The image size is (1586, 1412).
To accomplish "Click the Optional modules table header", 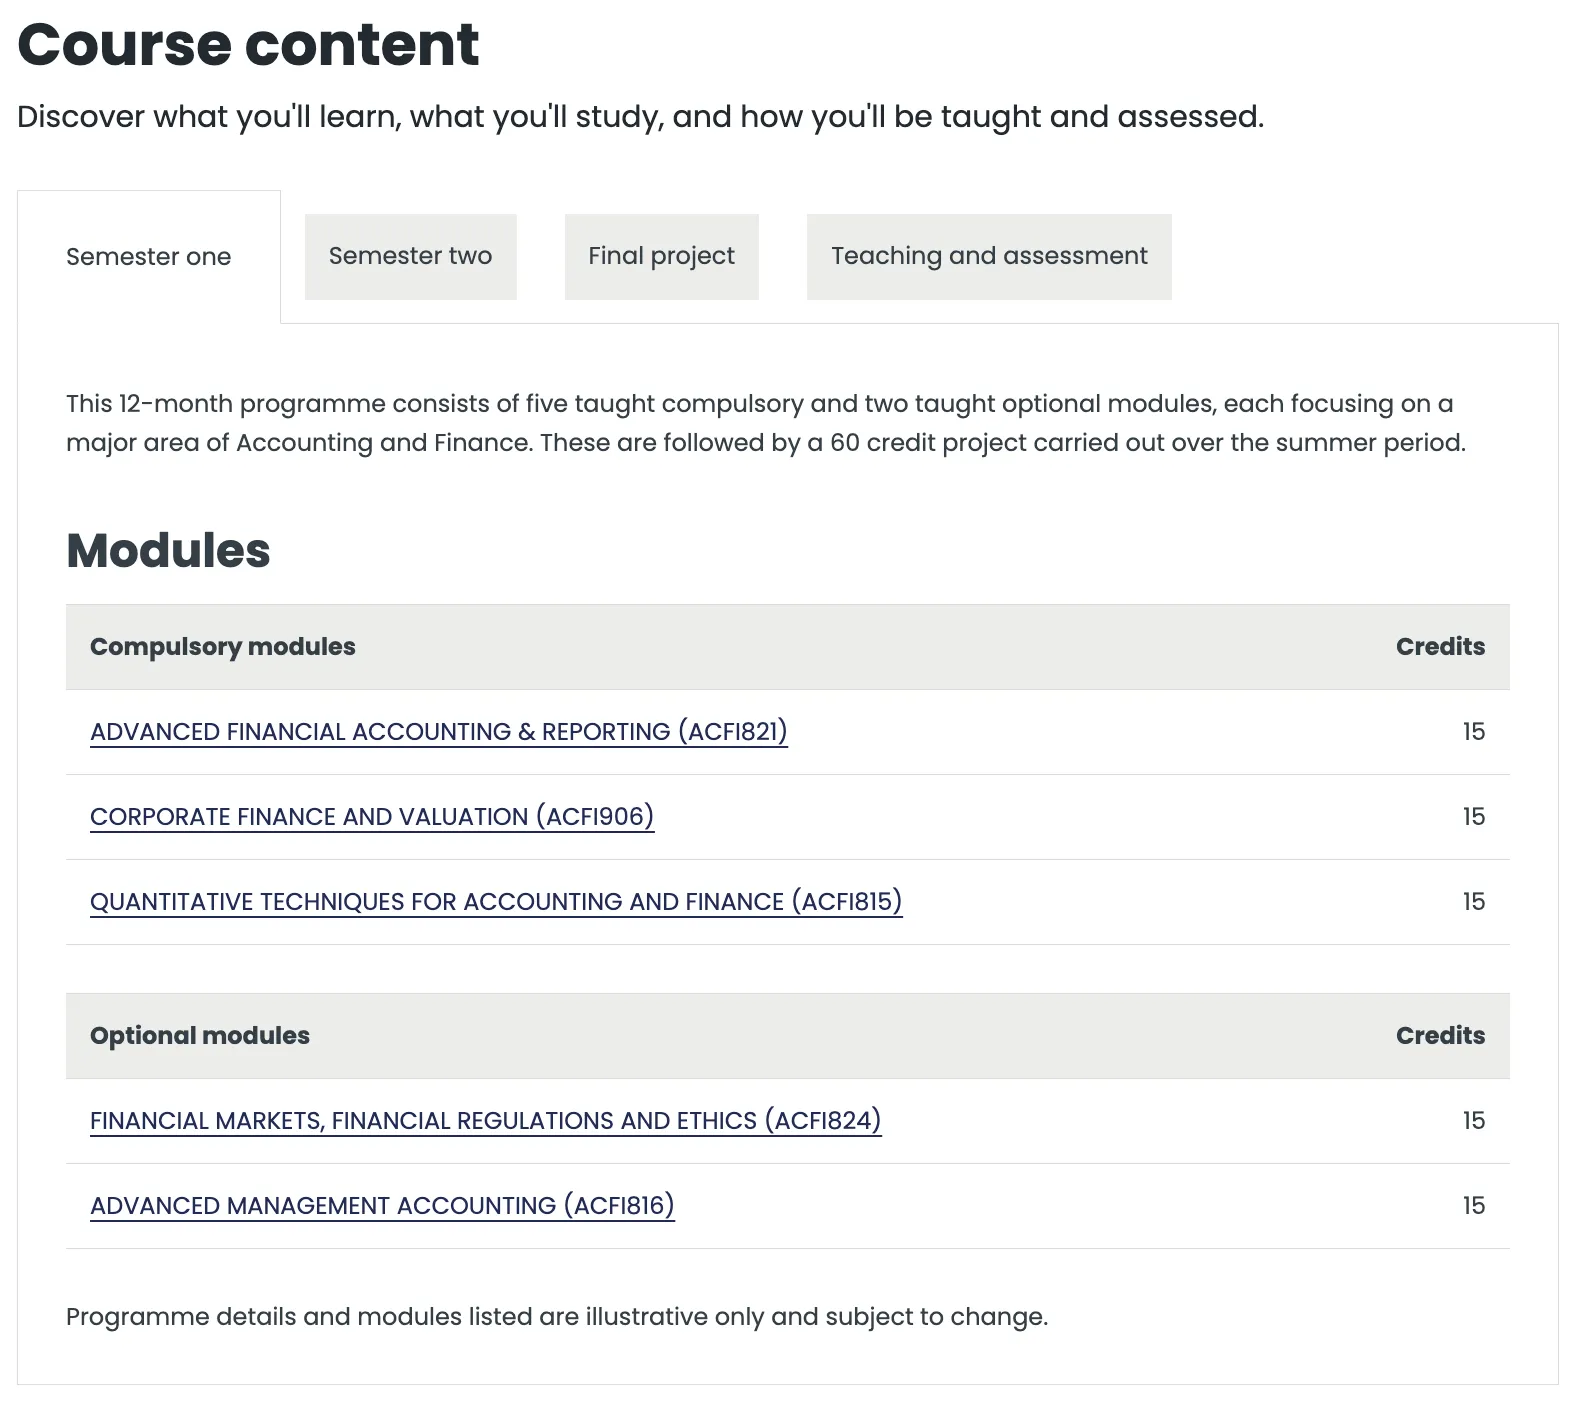I will 200,1036.
